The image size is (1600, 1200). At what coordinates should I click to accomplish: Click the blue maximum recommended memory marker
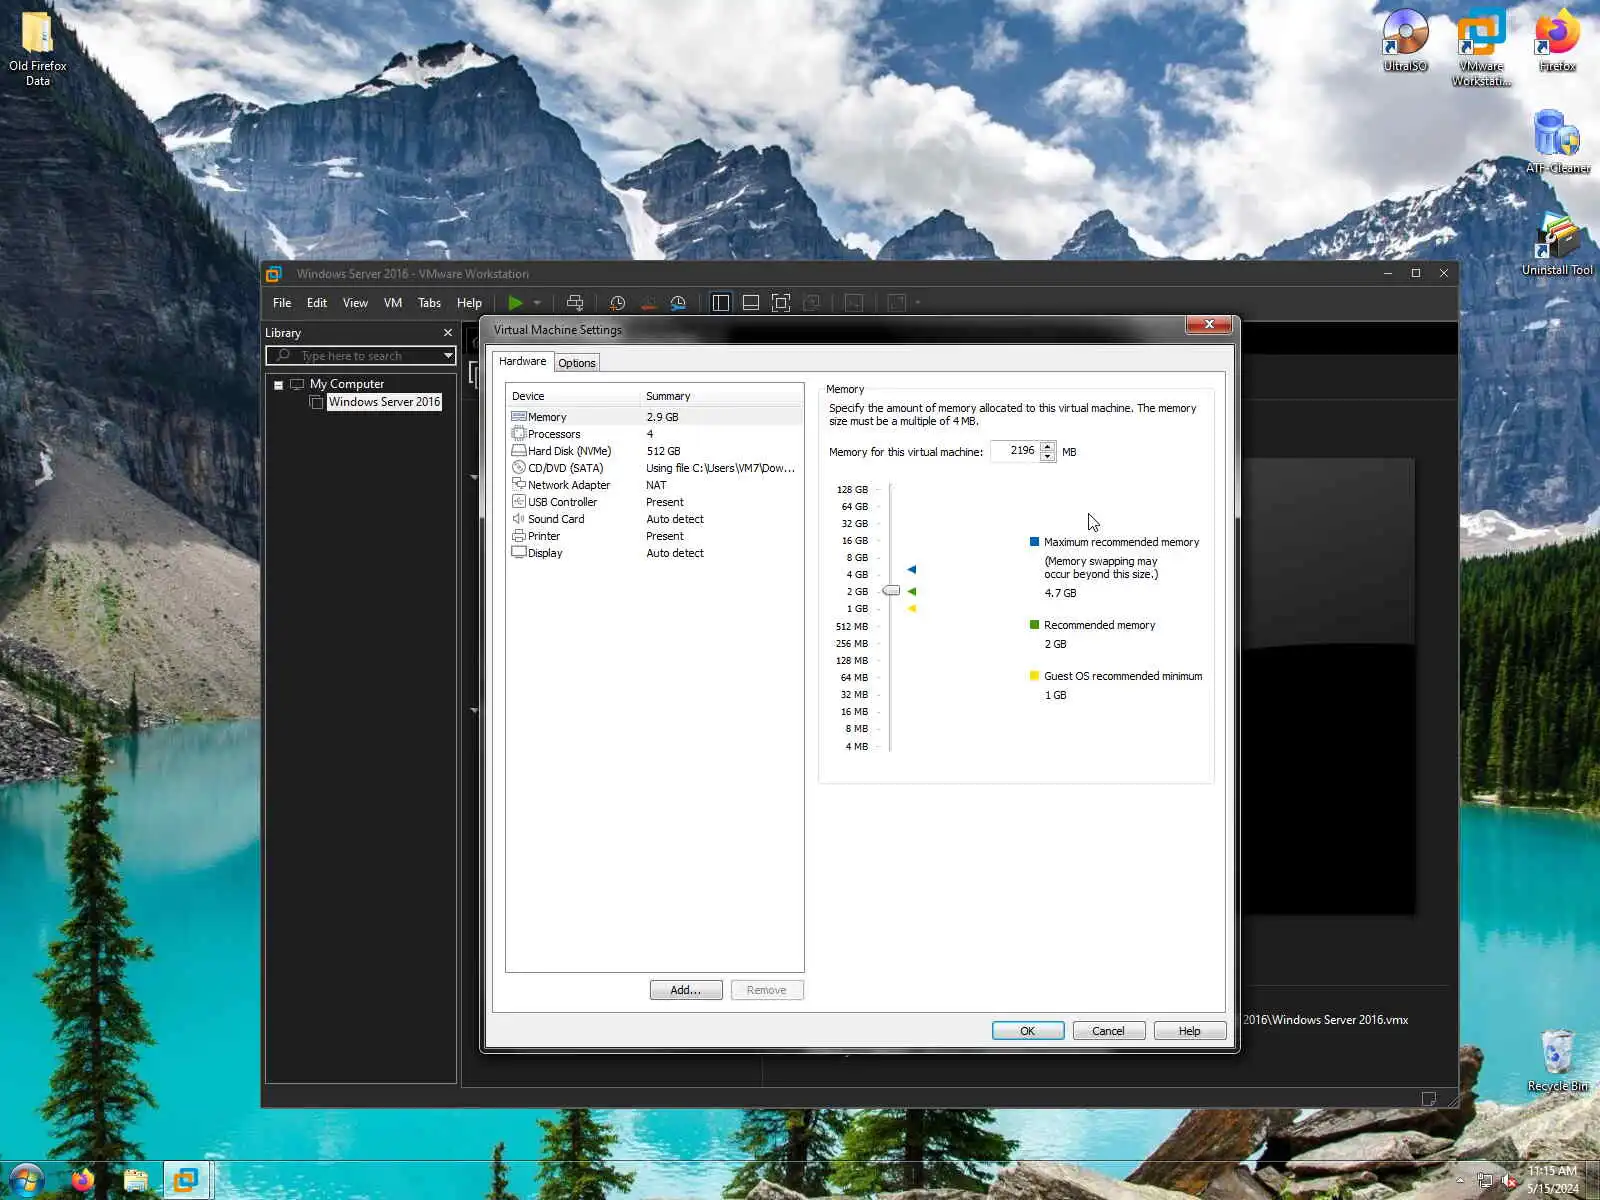[x=911, y=569]
